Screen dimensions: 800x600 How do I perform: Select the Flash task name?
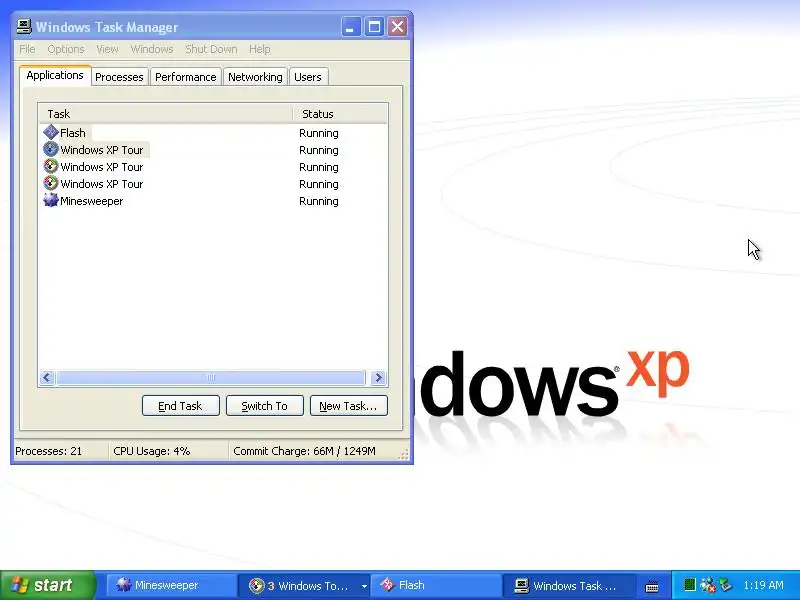73,133
